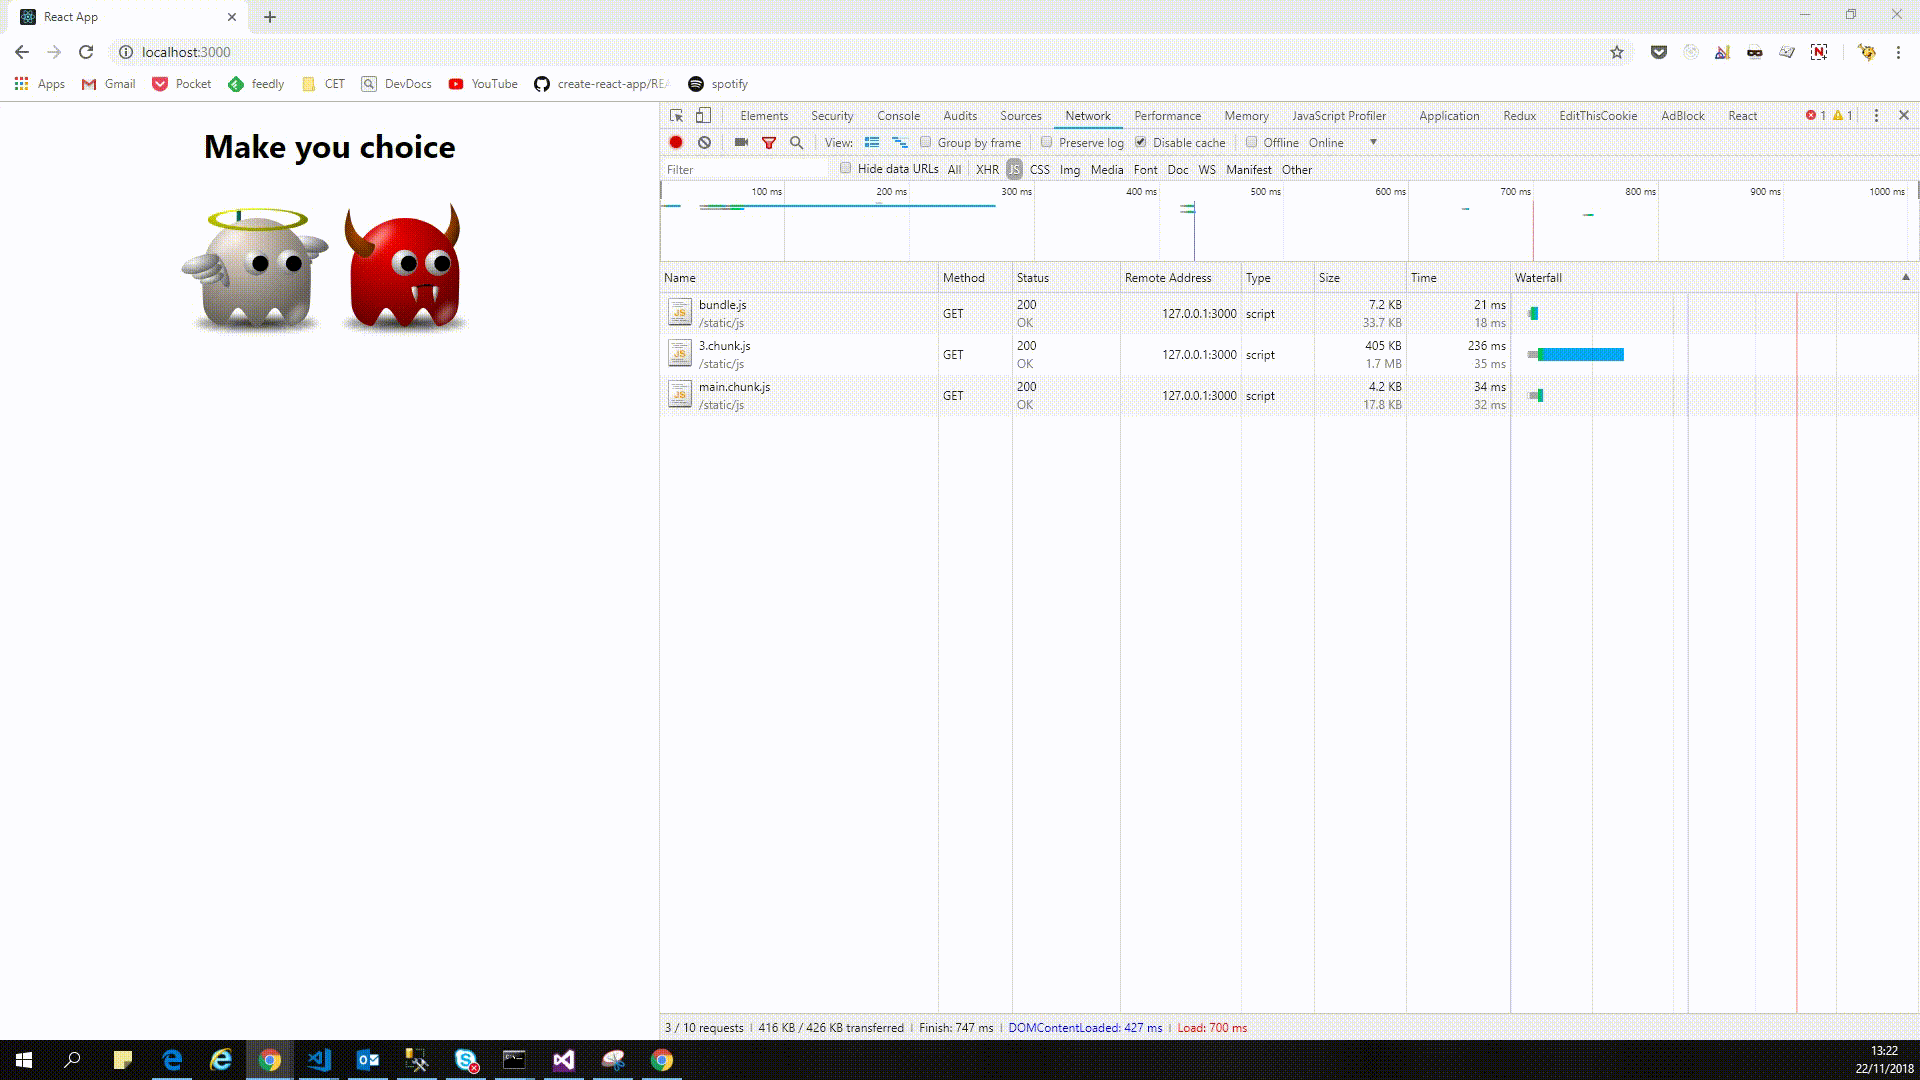Toggle the red filter funnel icon
Screen dimensions: 1920x1080
pyautogui.click(x=769, y=143)
